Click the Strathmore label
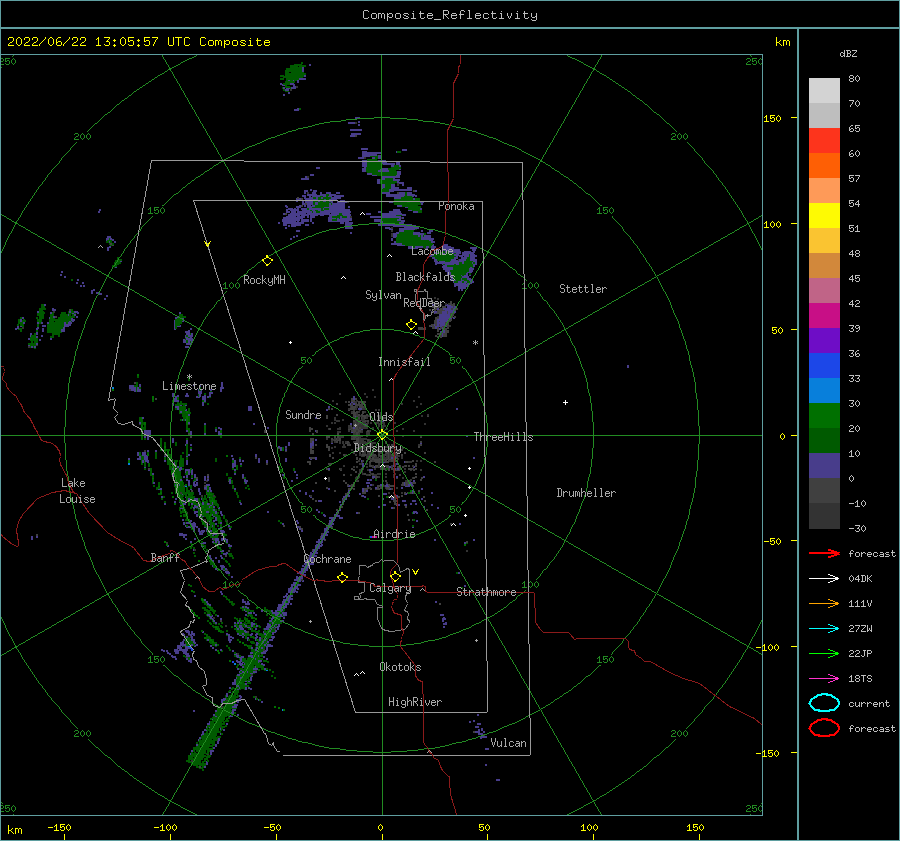This screenshot has height=841, width=900. 486,592
